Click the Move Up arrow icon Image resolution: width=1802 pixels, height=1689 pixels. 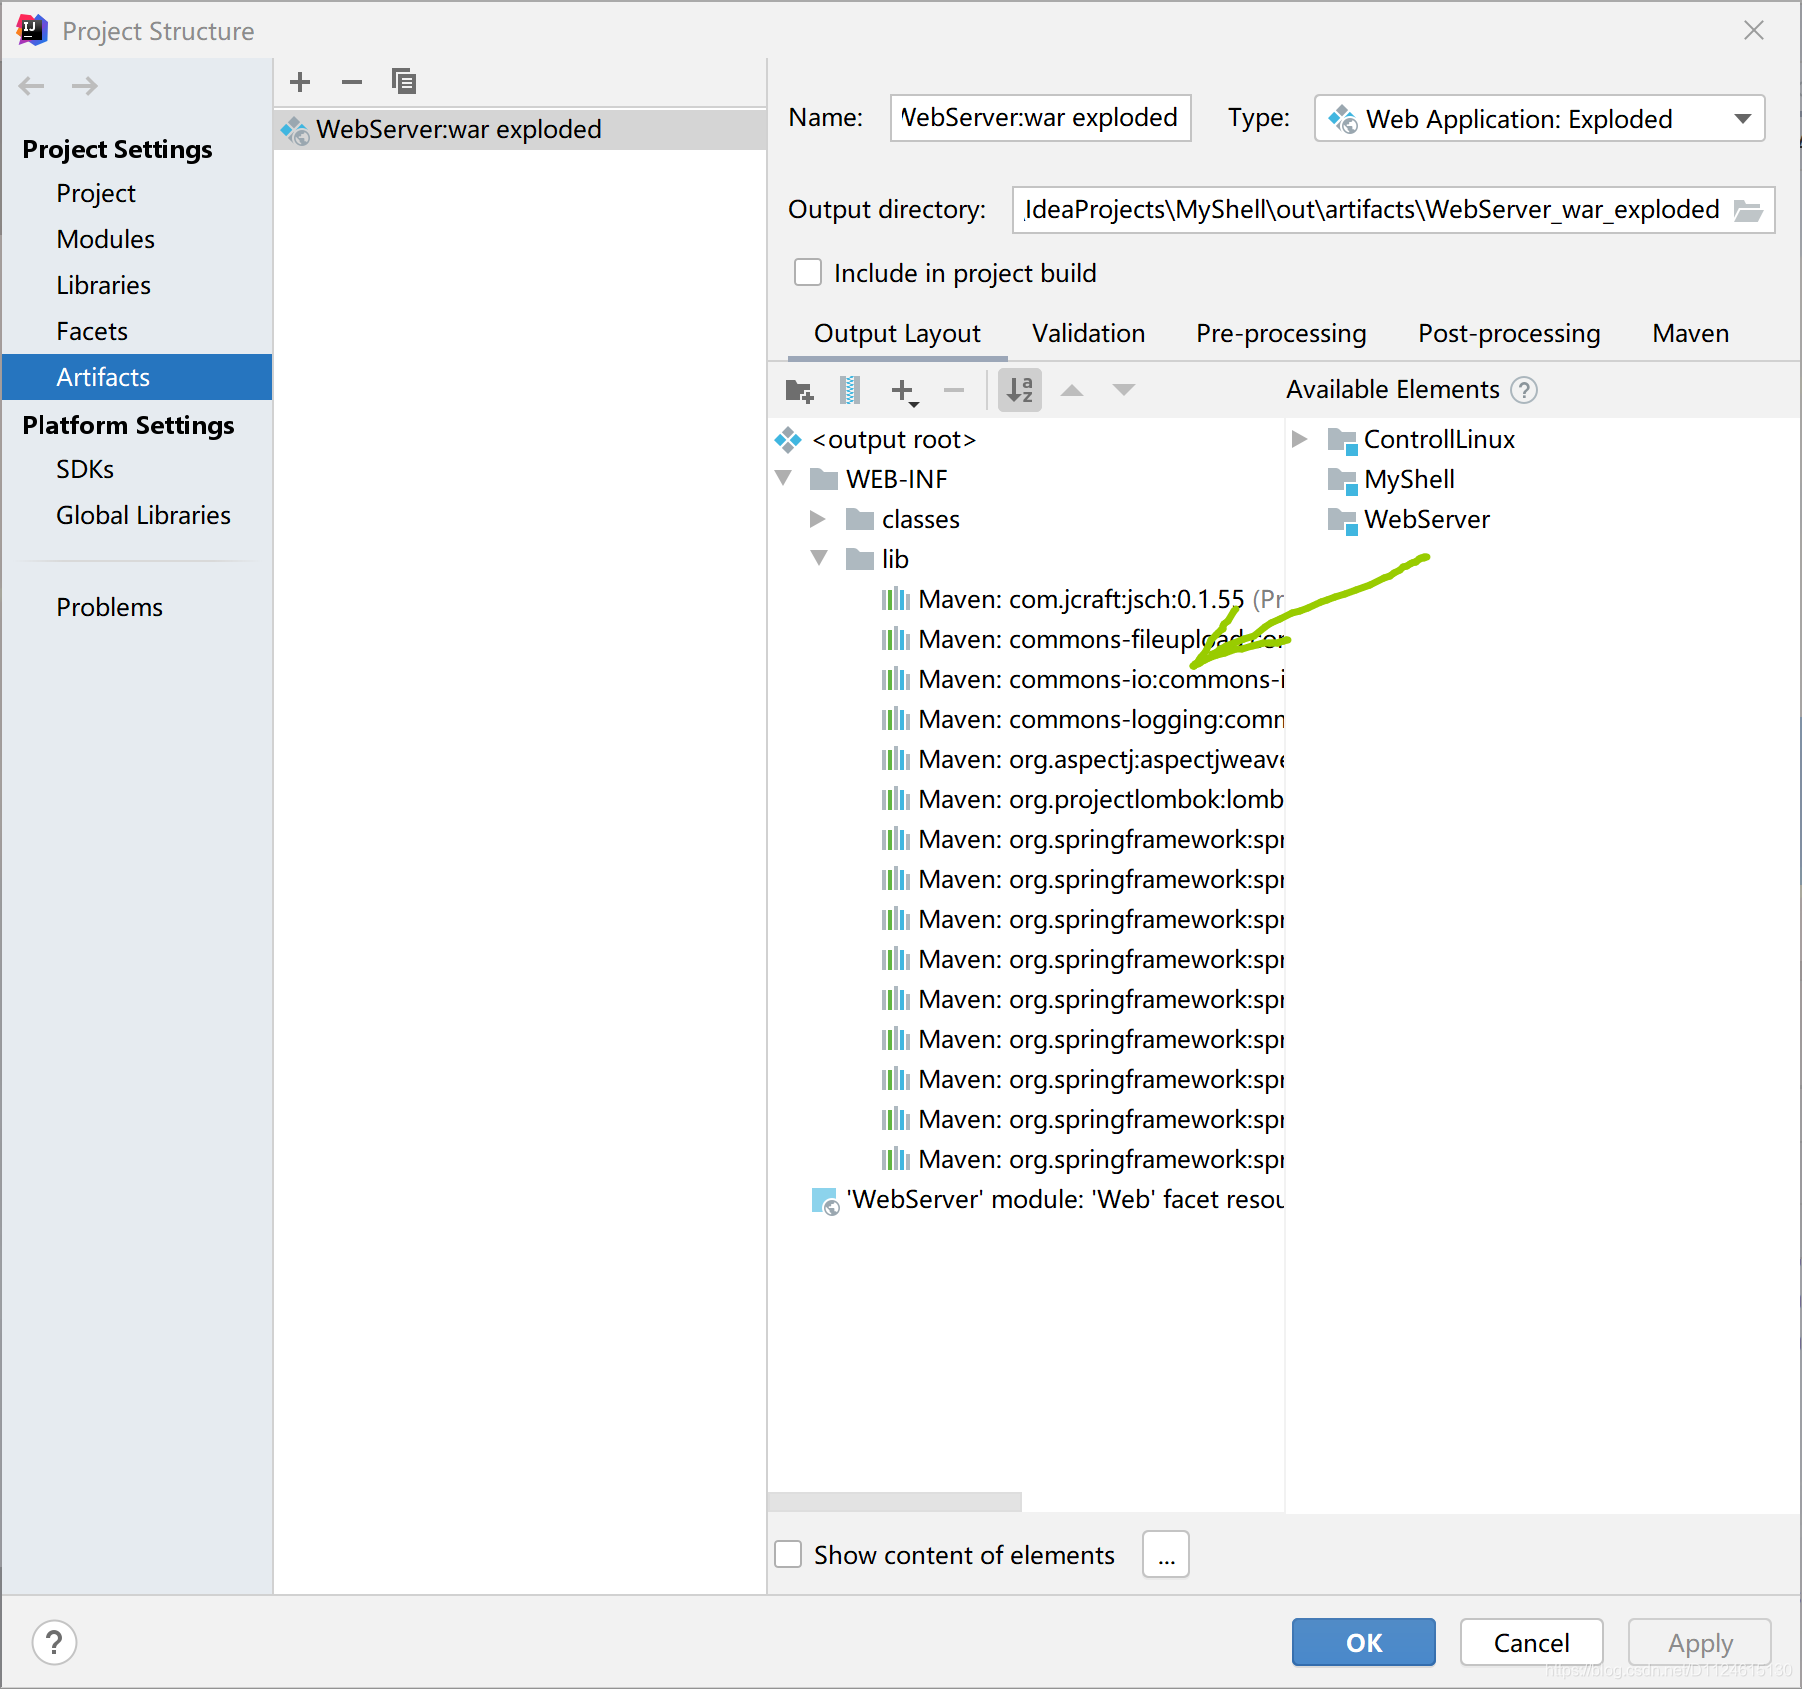click(x=1072, y=390)
